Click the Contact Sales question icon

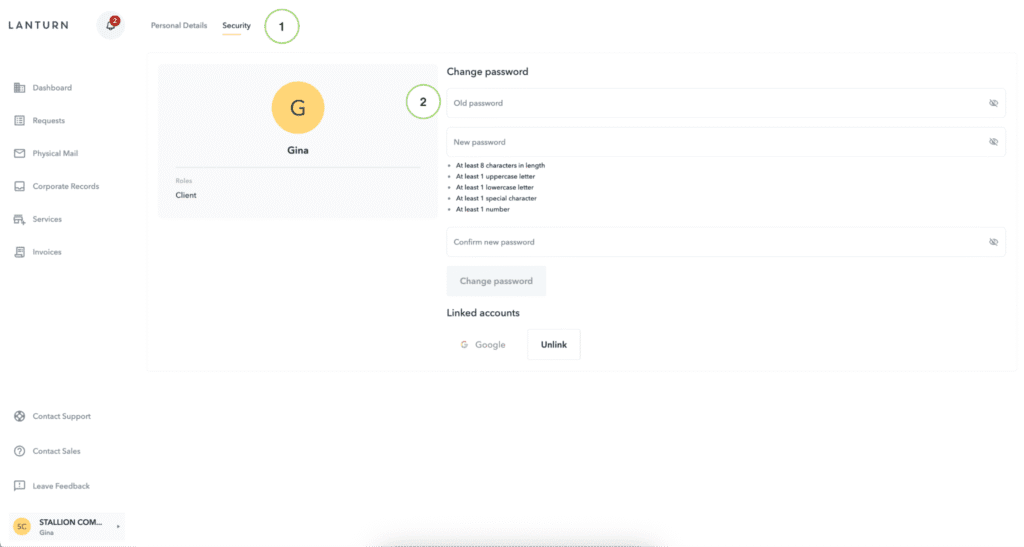tap(20, 451)
